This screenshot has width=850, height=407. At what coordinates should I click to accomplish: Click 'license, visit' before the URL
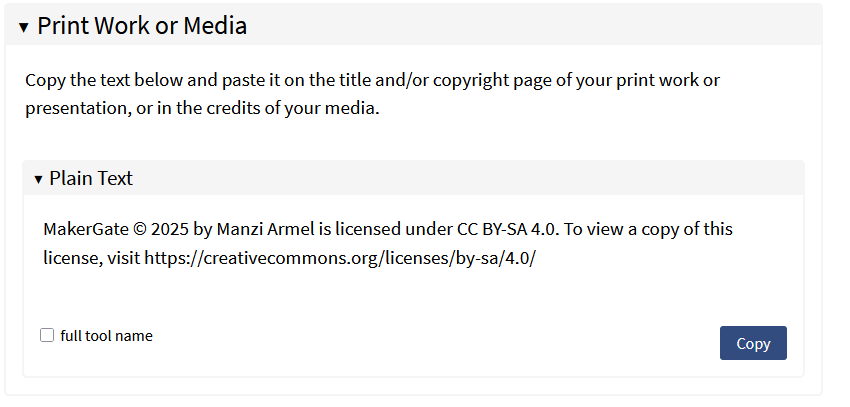point(92,258)
